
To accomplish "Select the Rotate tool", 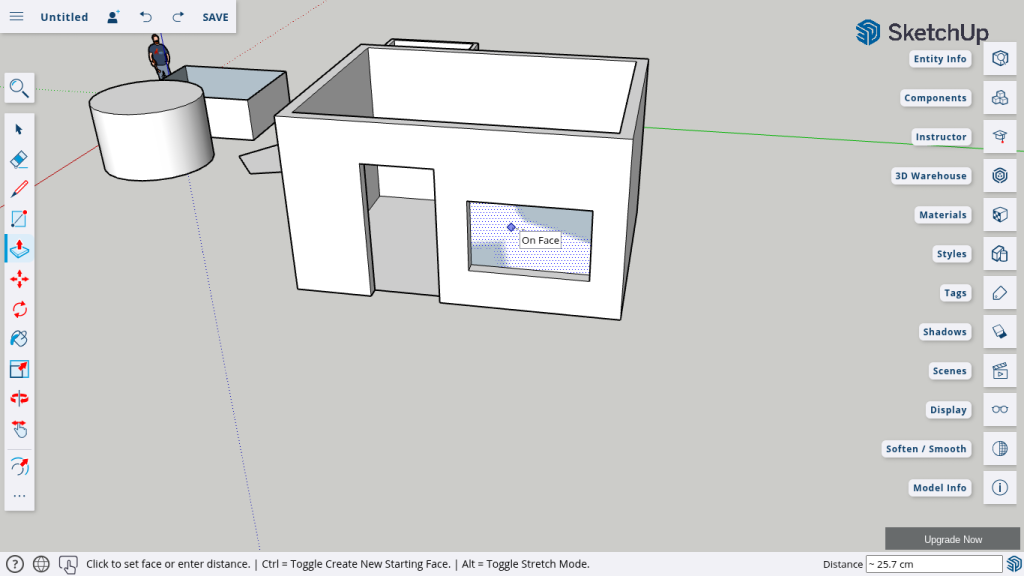I will click(x=19, y=309).
